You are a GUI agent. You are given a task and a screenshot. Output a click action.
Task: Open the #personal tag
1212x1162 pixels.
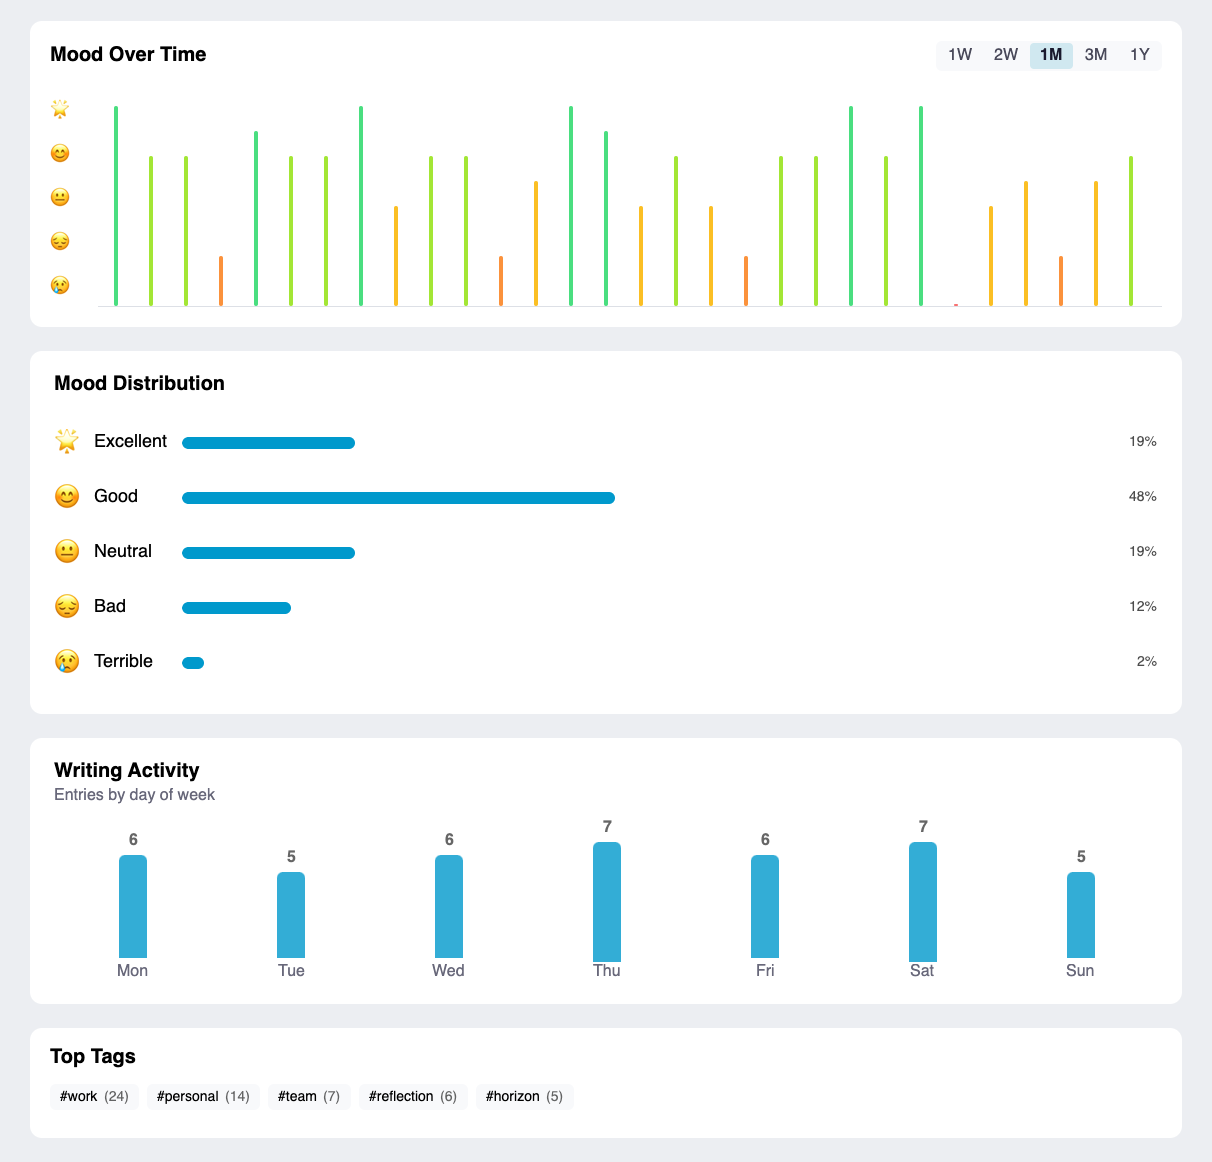click(203, 1096)
